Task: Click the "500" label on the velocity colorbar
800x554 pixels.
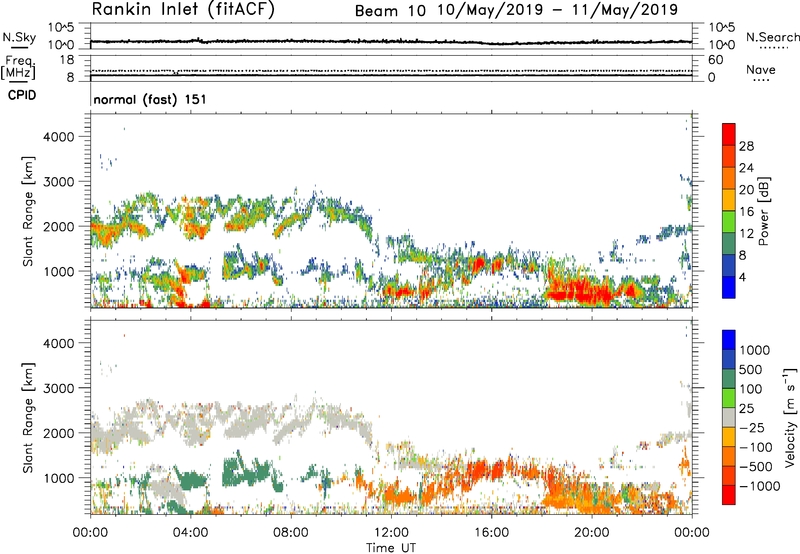Action: pyautogui.click(x=751, y=370)
